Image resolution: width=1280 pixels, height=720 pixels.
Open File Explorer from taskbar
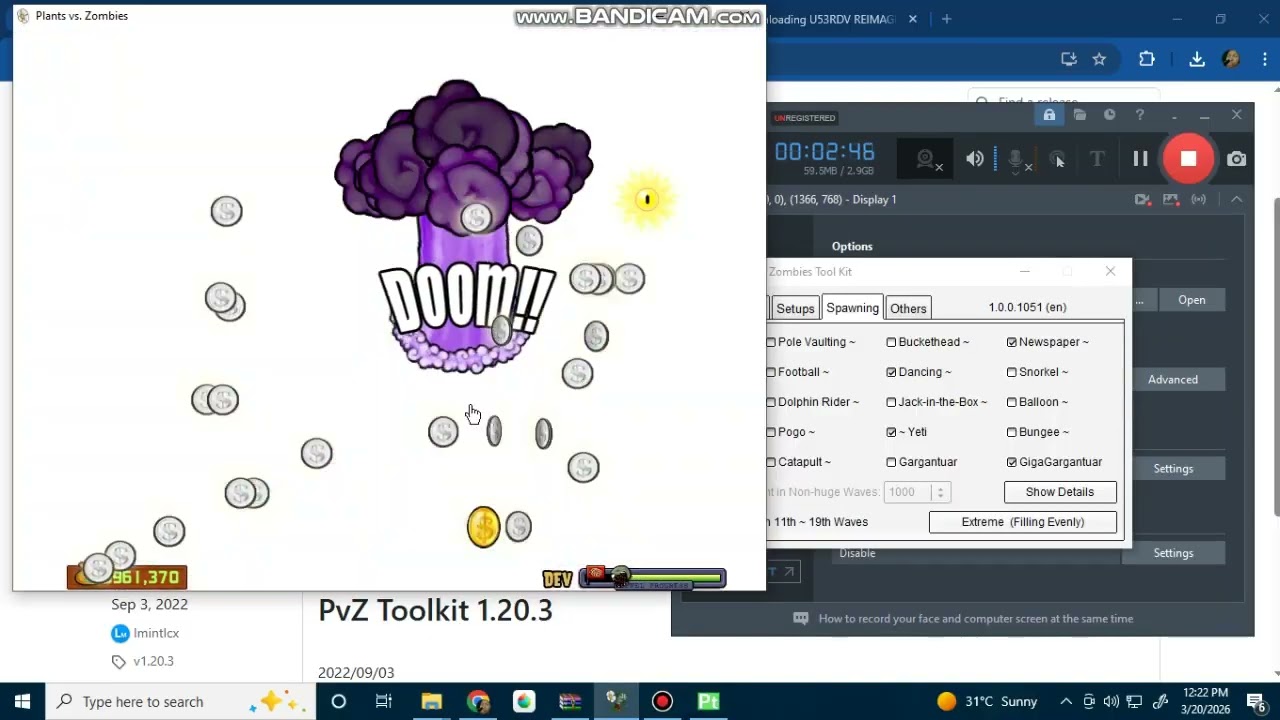pos(431,701)
